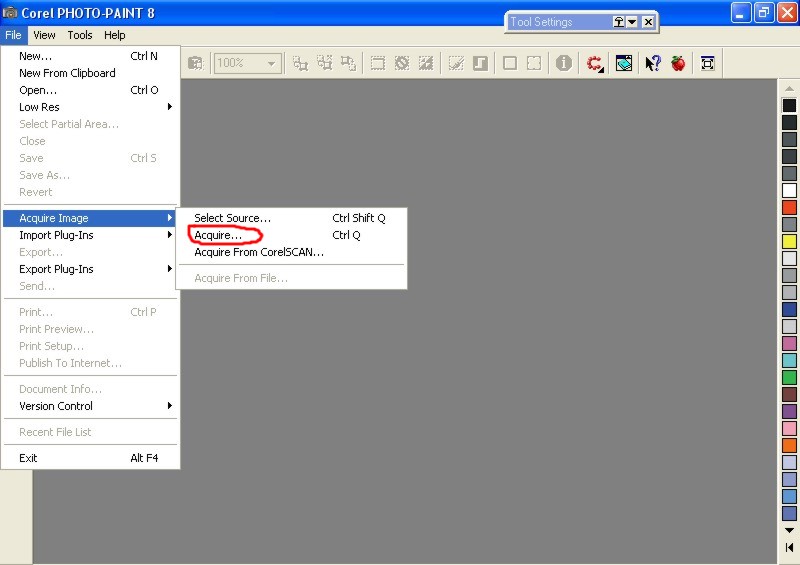Close the Tool Settings roll-up
This screenshot has height=565, width=800.
648,22
